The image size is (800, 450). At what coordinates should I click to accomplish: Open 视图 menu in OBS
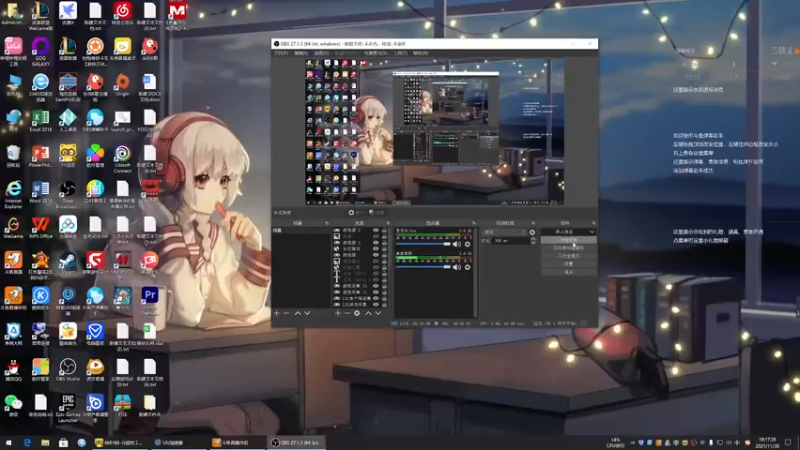(x=321, y=53)
